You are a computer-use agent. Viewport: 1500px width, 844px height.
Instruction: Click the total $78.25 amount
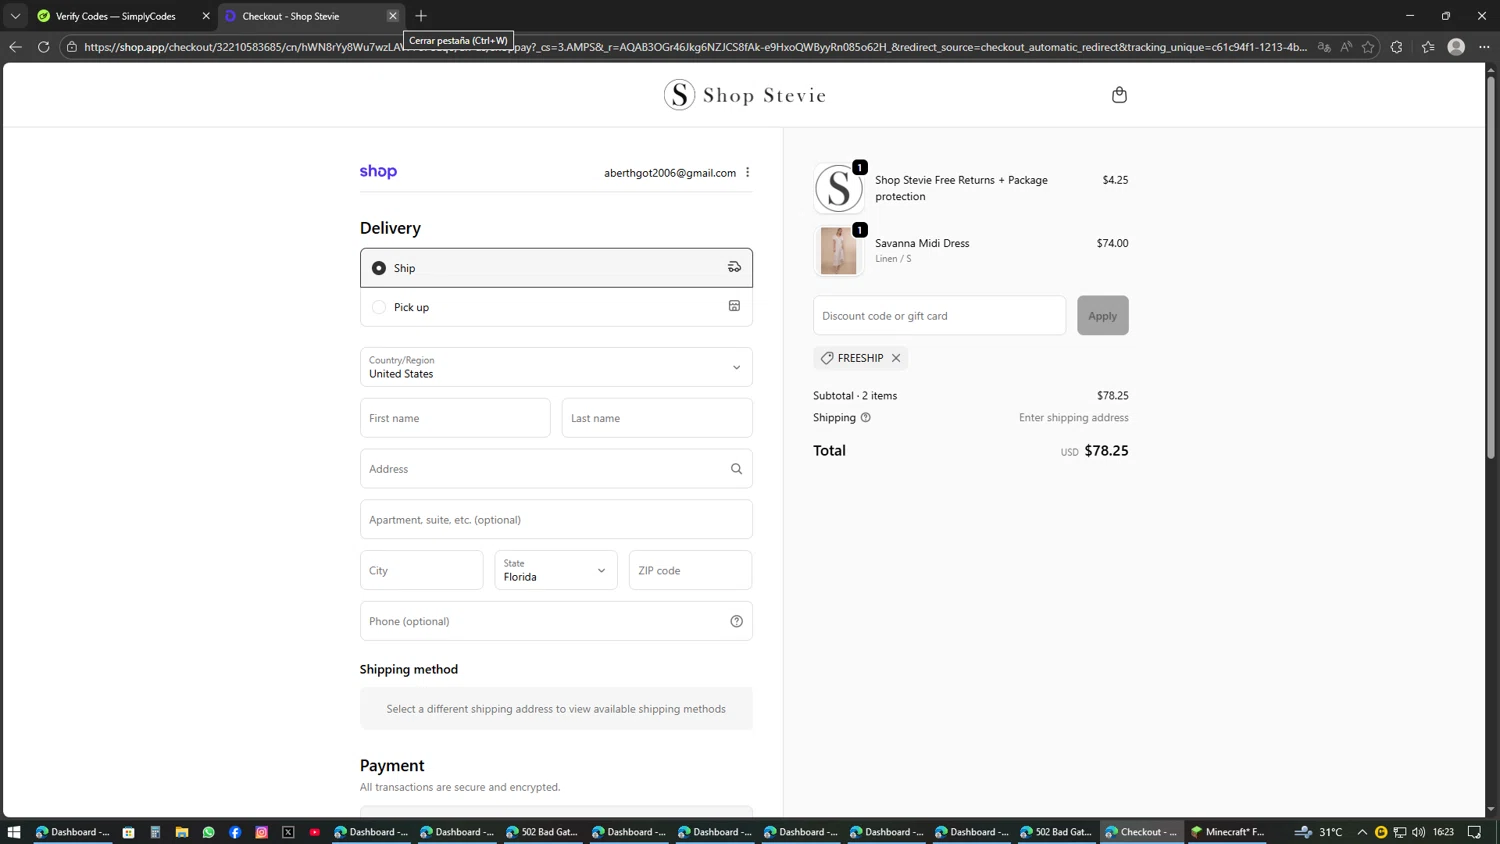coord(1106,451)
